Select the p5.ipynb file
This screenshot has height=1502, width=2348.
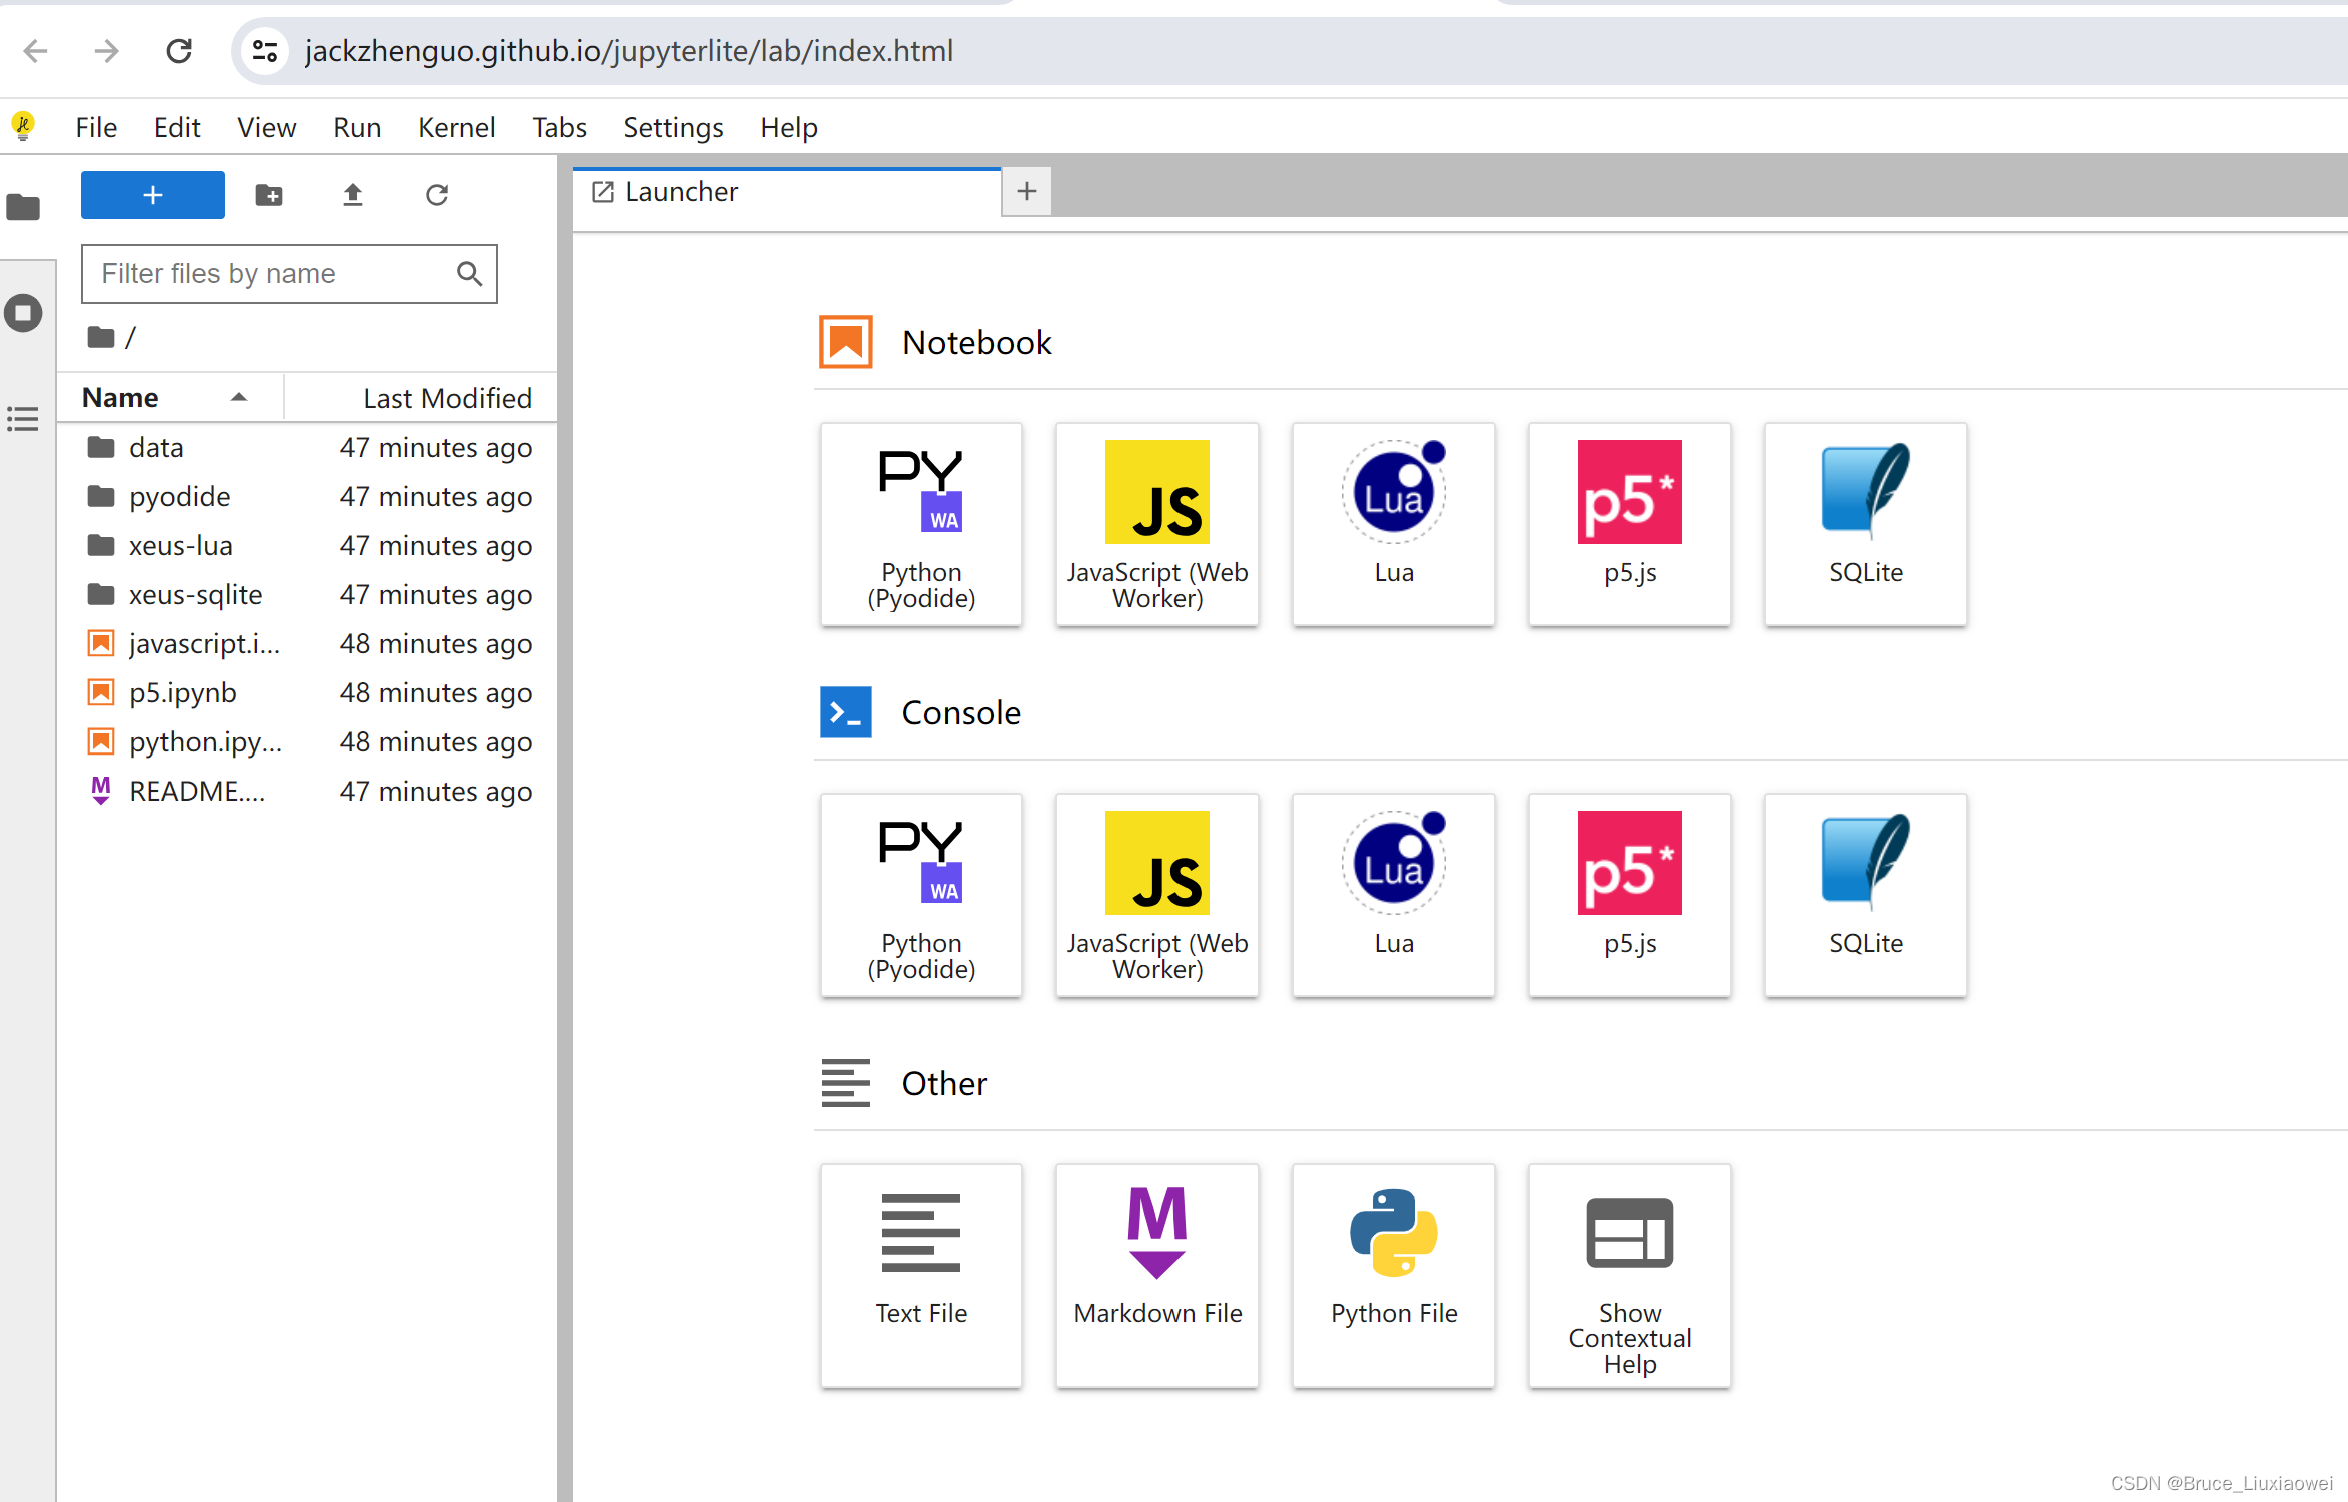coord(307,693)
